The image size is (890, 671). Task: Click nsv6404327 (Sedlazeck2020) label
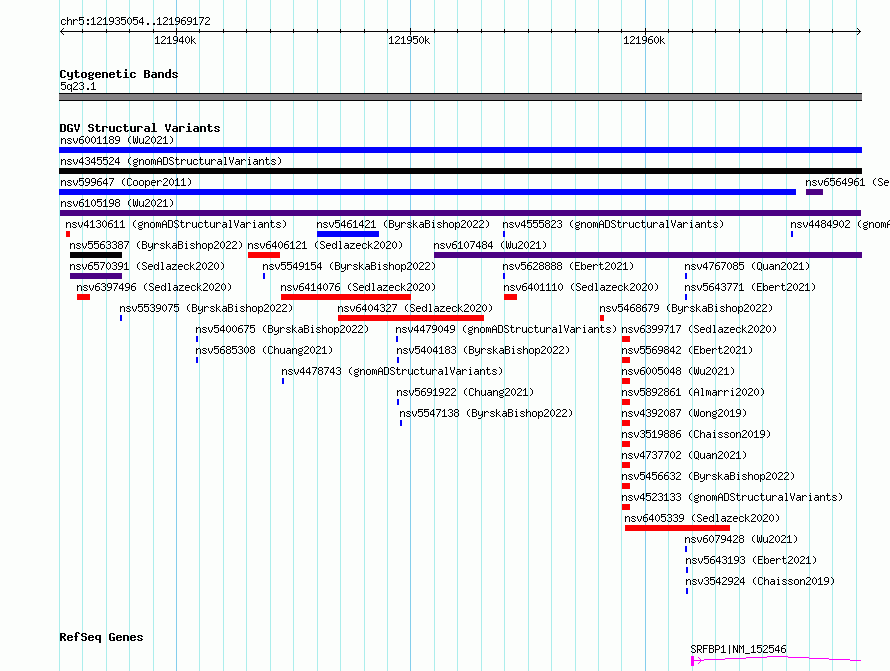coord(415,308)
